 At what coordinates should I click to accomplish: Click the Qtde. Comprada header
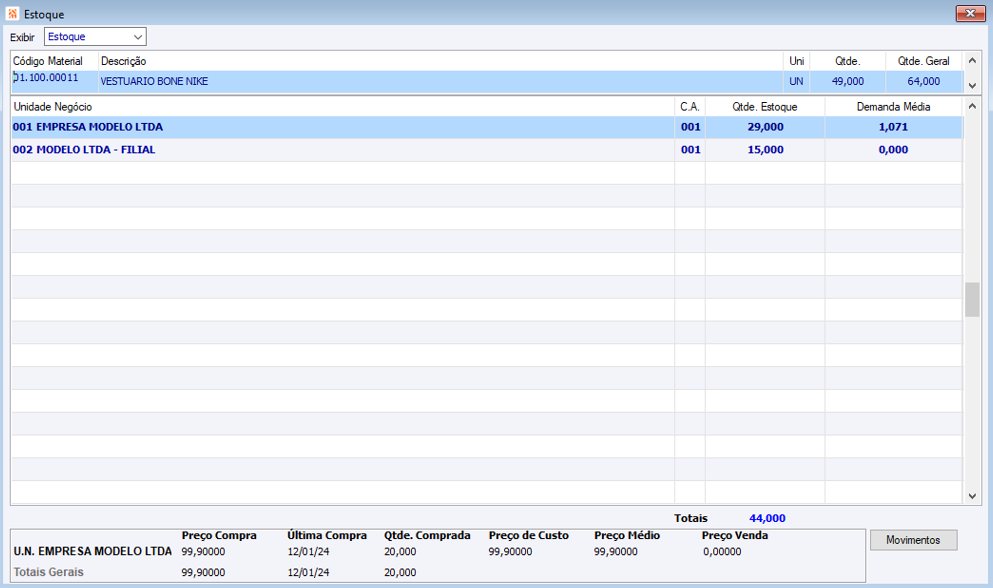click(x=427, y=535)
